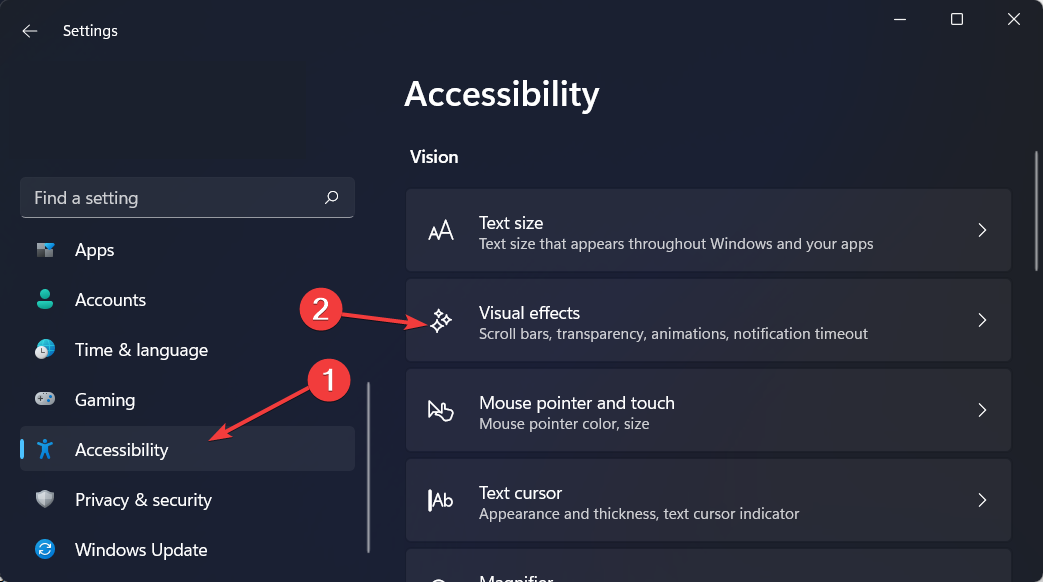Open the Gaming settings category
The image size is (1043, 582).
pos(105,400)
